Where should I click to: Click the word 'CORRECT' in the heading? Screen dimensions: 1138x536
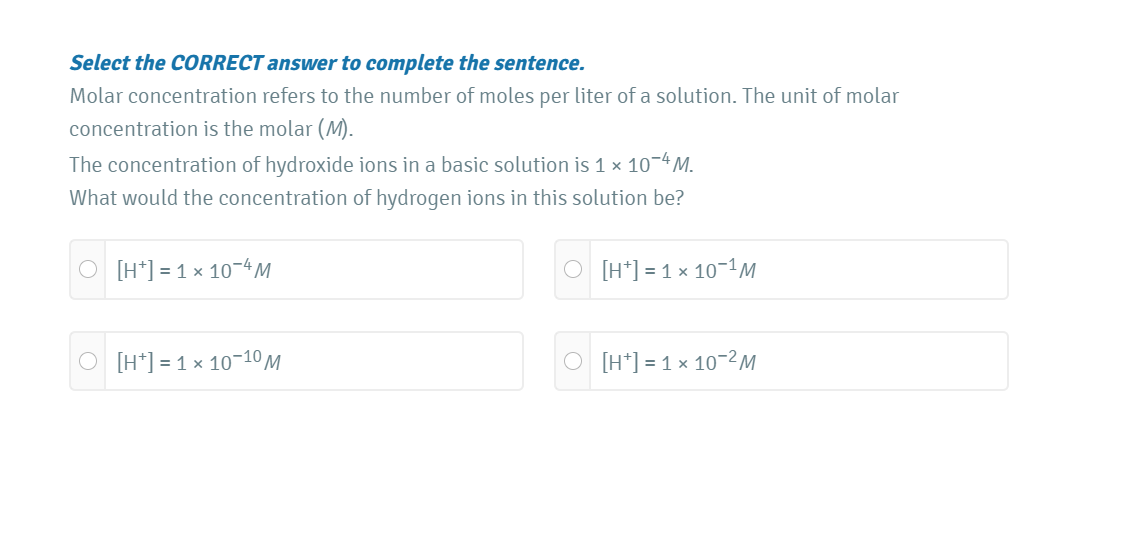coord(216,63)
